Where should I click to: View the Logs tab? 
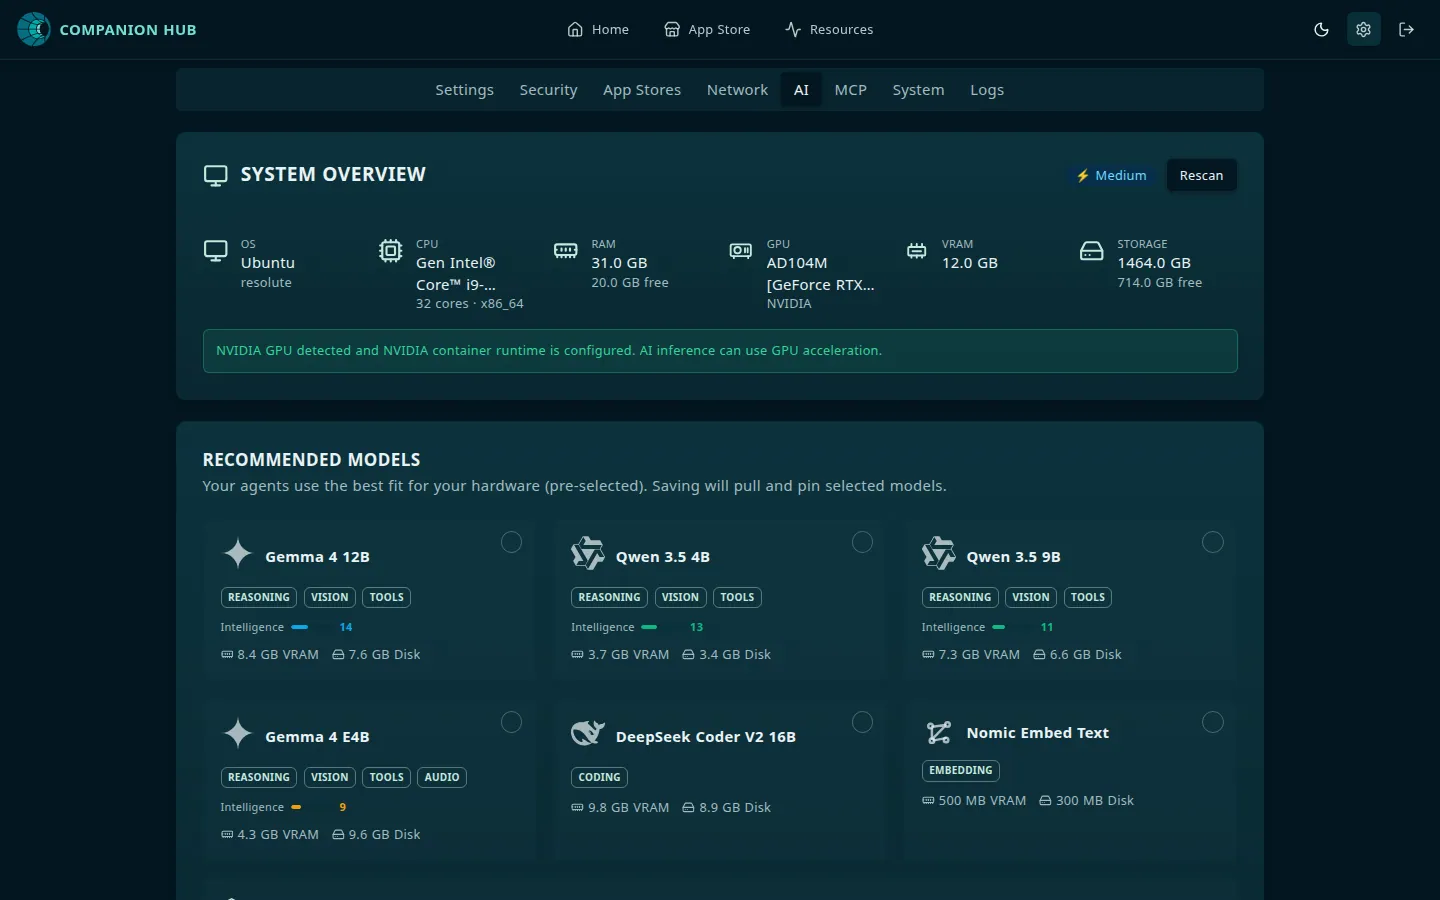[x=987, y=90]
